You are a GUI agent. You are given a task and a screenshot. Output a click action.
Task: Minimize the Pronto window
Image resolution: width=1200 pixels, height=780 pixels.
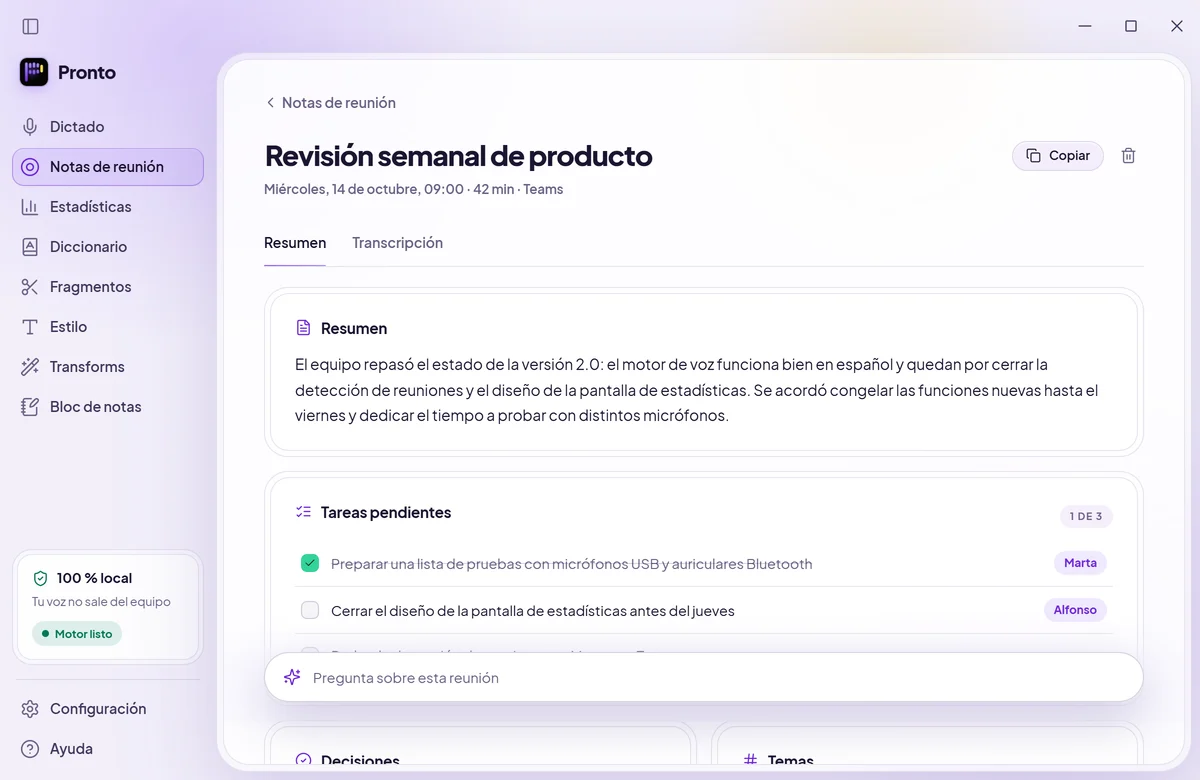[1085, 26]
